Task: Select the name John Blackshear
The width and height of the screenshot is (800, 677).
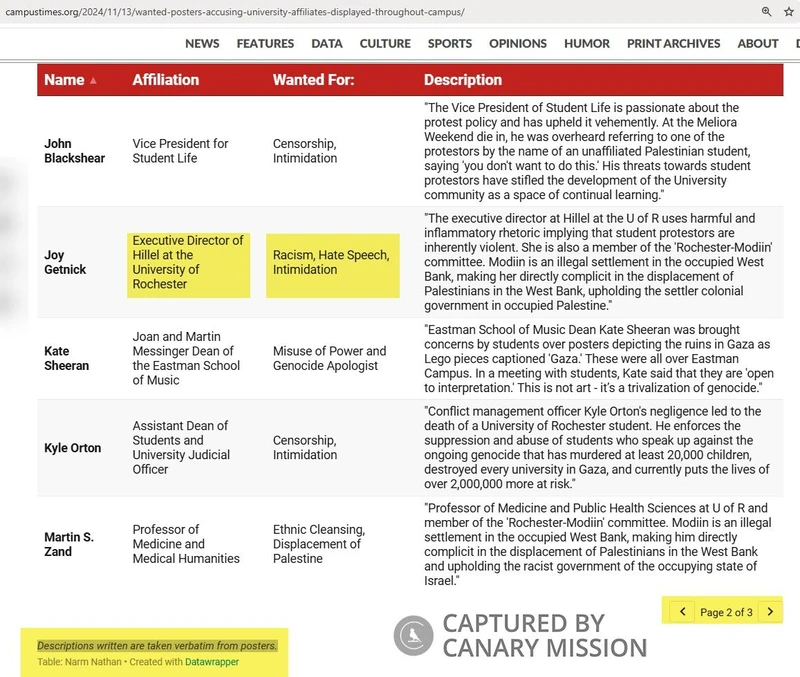Action: pos(74,151)
